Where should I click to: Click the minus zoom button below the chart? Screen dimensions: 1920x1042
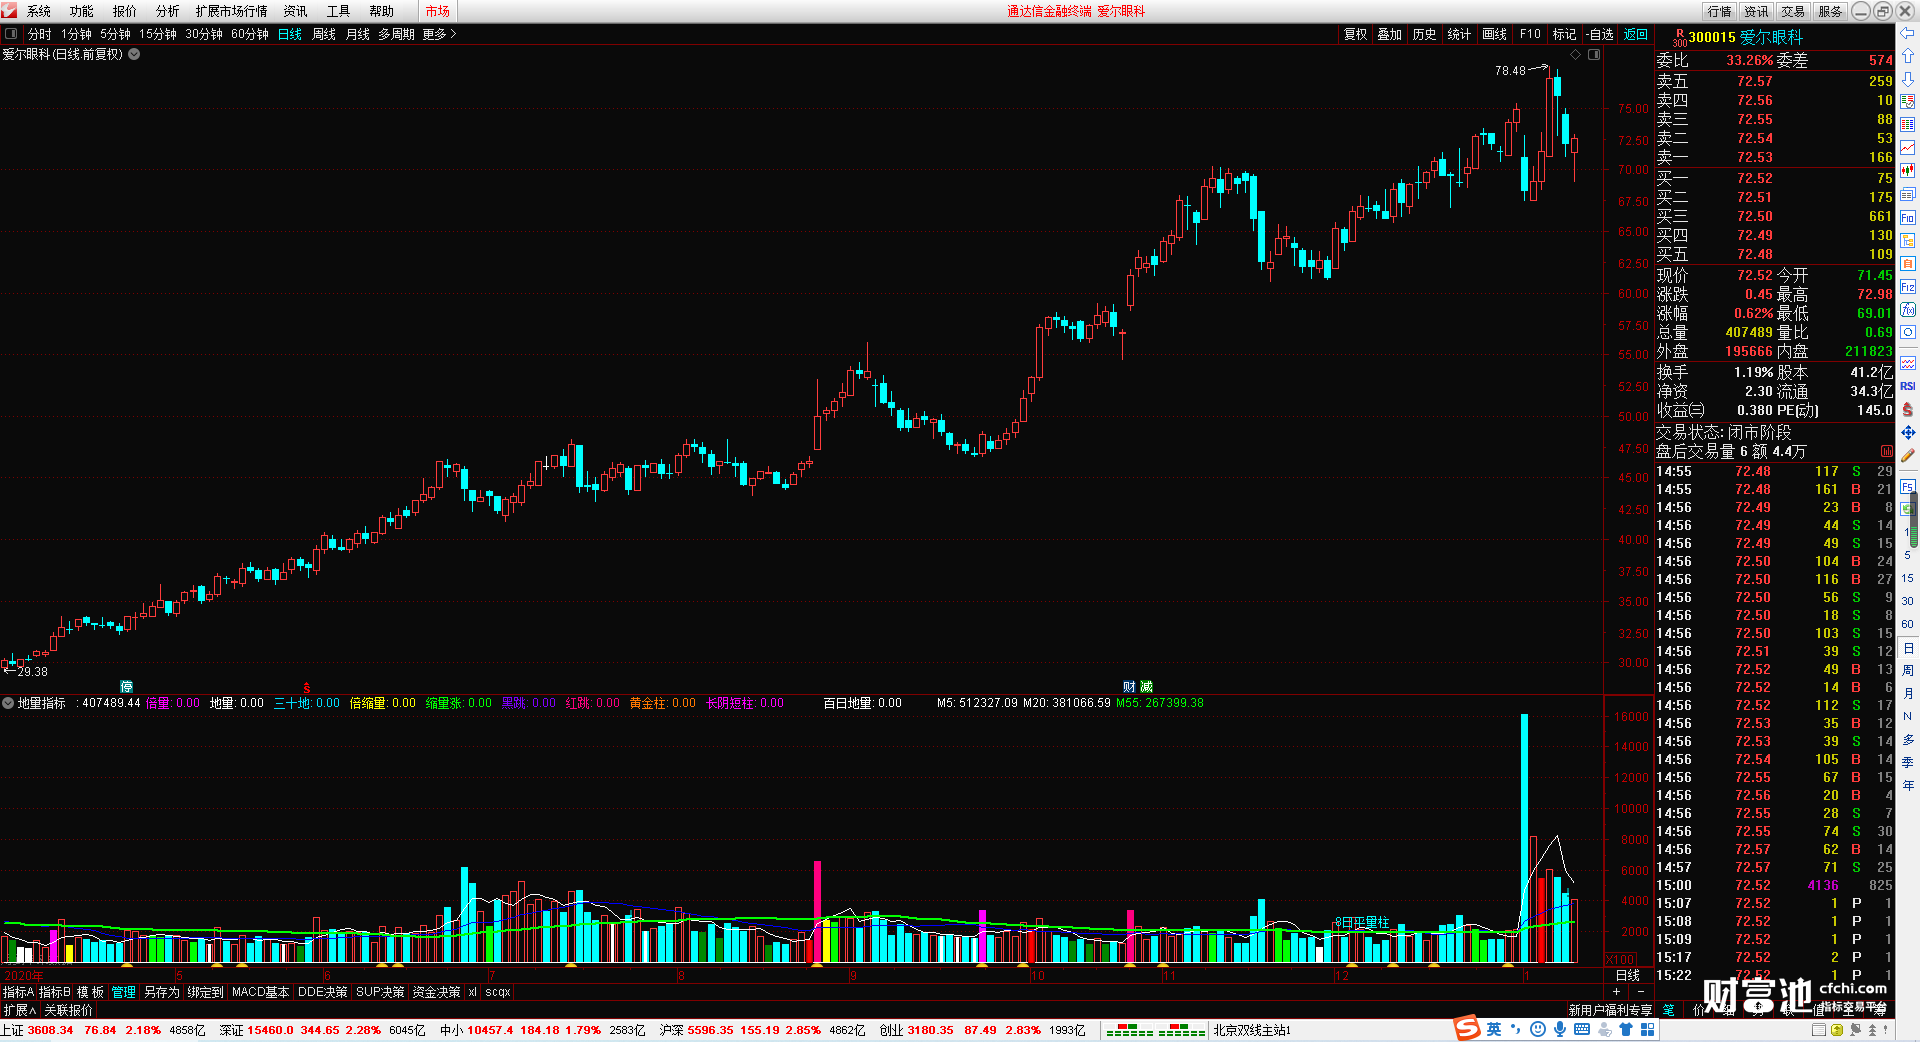point(1640,992)
